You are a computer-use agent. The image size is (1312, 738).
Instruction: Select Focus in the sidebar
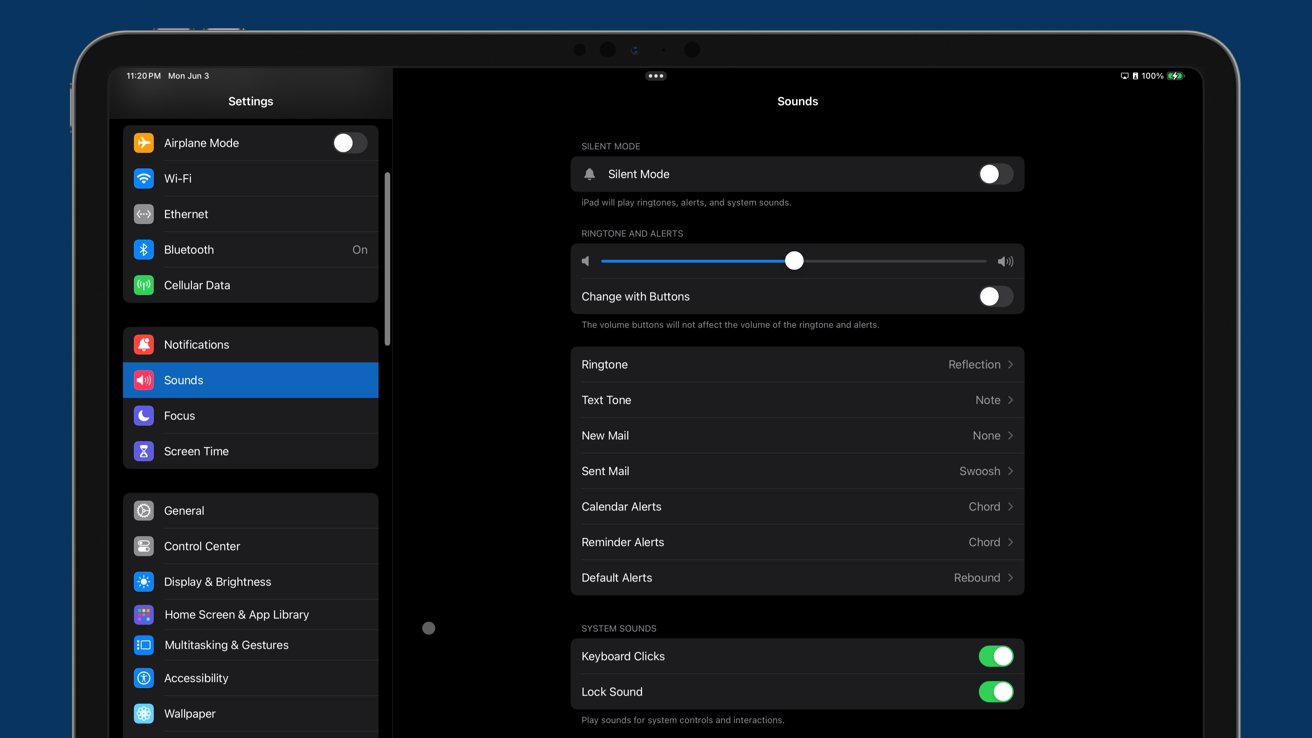coord(251,416)
